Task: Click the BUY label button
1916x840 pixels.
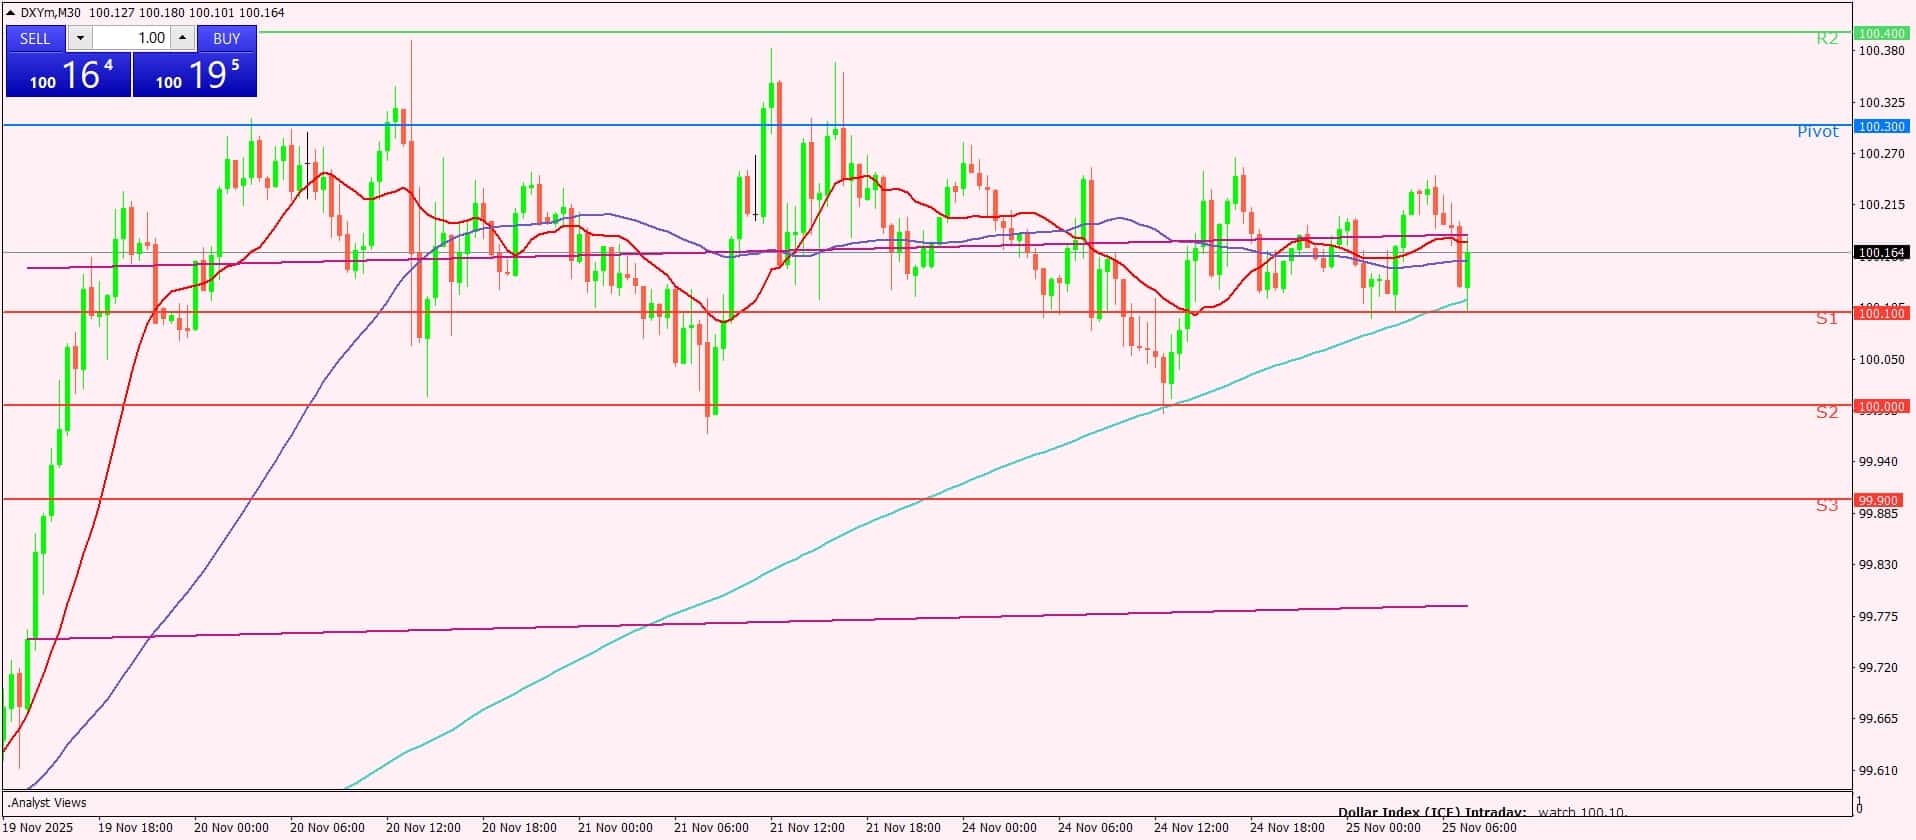Action: 227,38
